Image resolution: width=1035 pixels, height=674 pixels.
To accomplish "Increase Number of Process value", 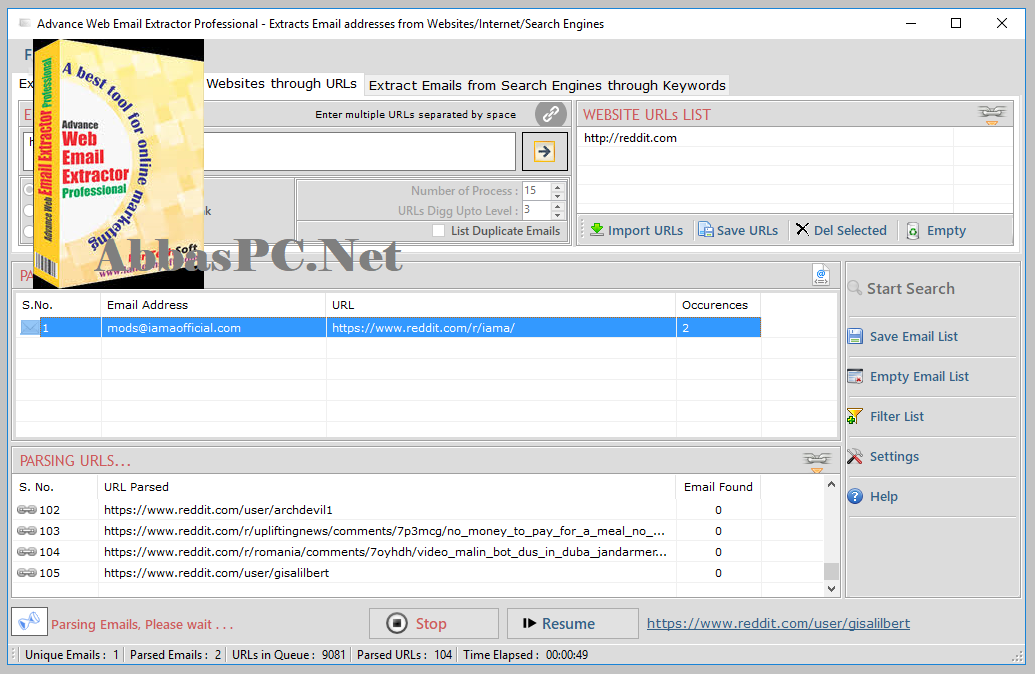I will (x=558, y=187).
